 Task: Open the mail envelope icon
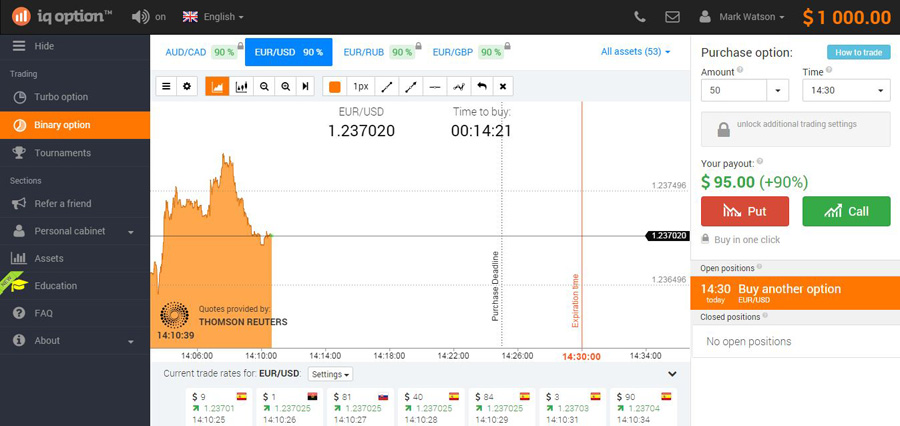(672, 17)
